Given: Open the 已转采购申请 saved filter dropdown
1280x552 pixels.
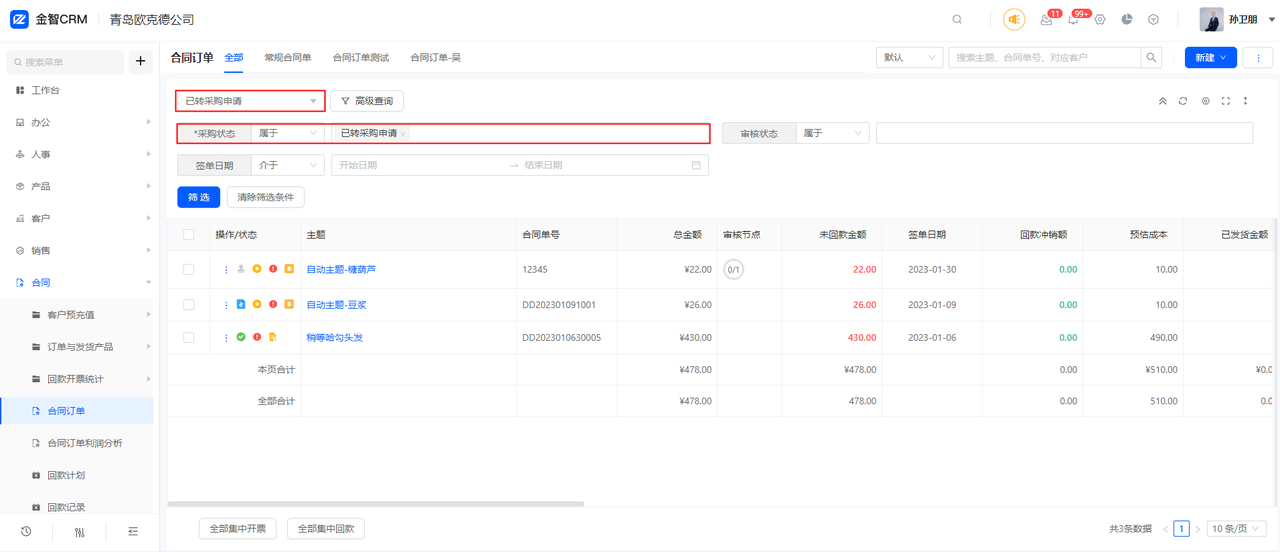Looking at the screenshot, I should click(x=251, y=101).
